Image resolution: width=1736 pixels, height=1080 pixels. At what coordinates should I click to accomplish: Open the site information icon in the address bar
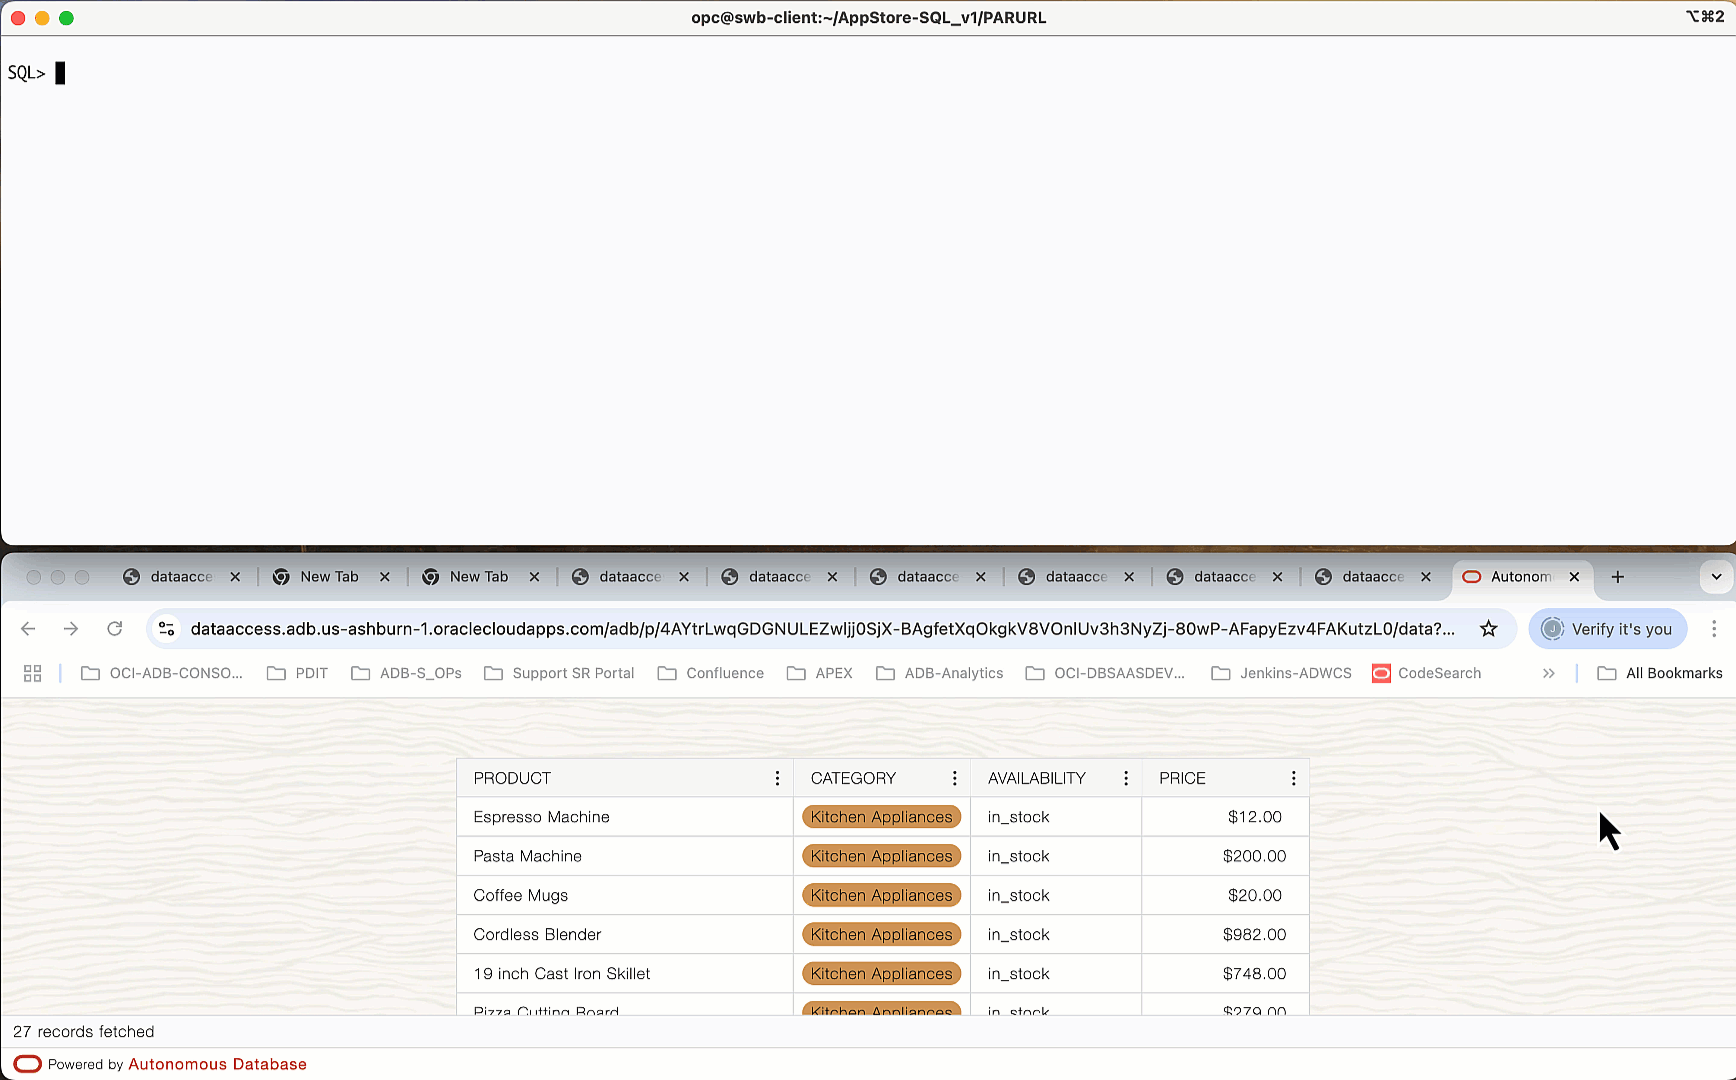(166, 628)
